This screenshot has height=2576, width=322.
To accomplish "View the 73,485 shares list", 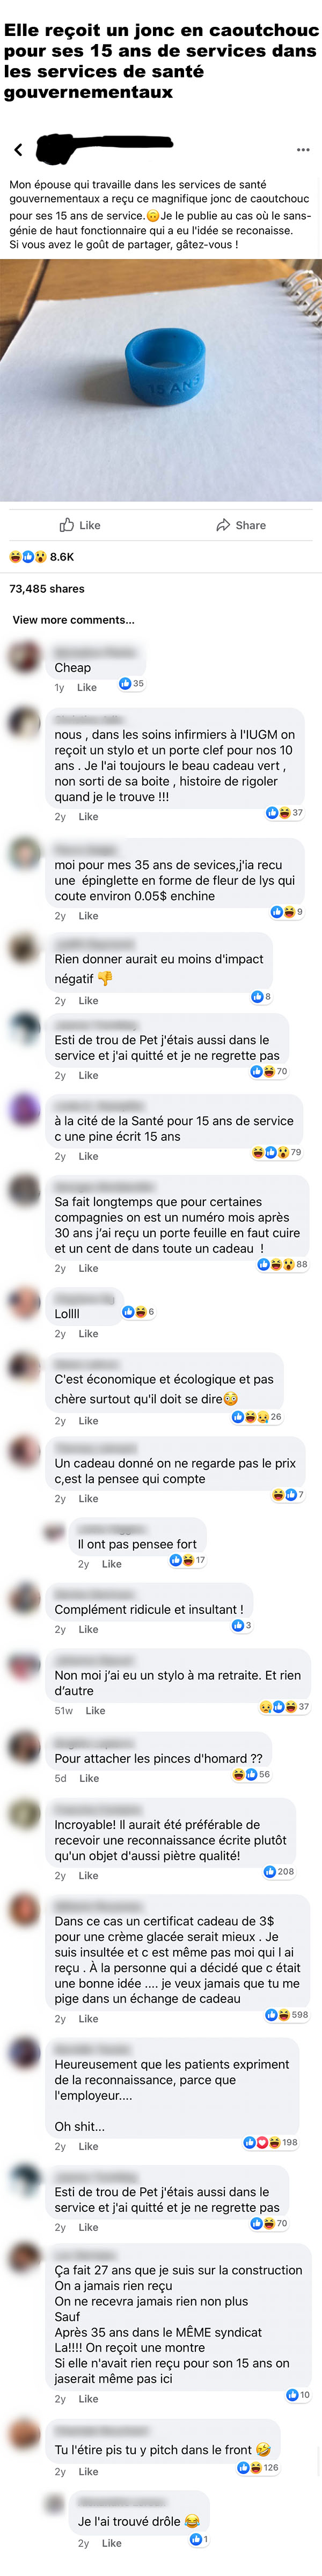I will tap(47, 589).
